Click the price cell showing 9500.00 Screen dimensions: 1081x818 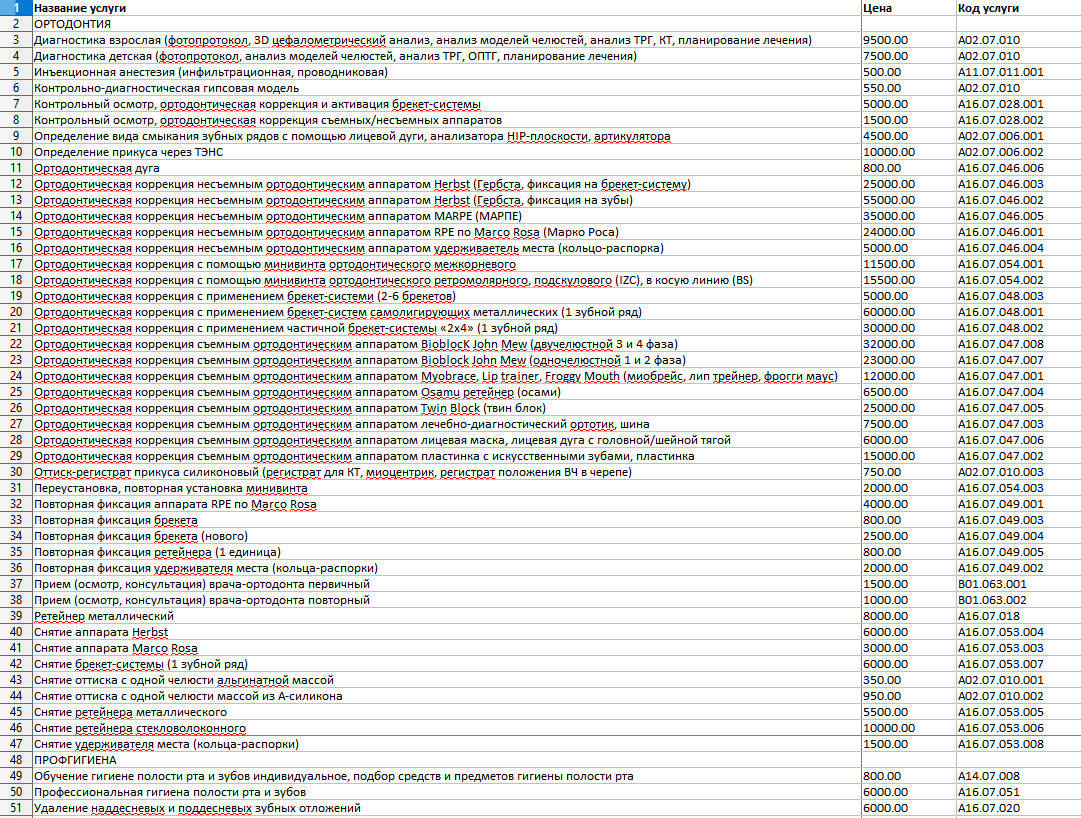pyautogui.click(x=885, y=40)
